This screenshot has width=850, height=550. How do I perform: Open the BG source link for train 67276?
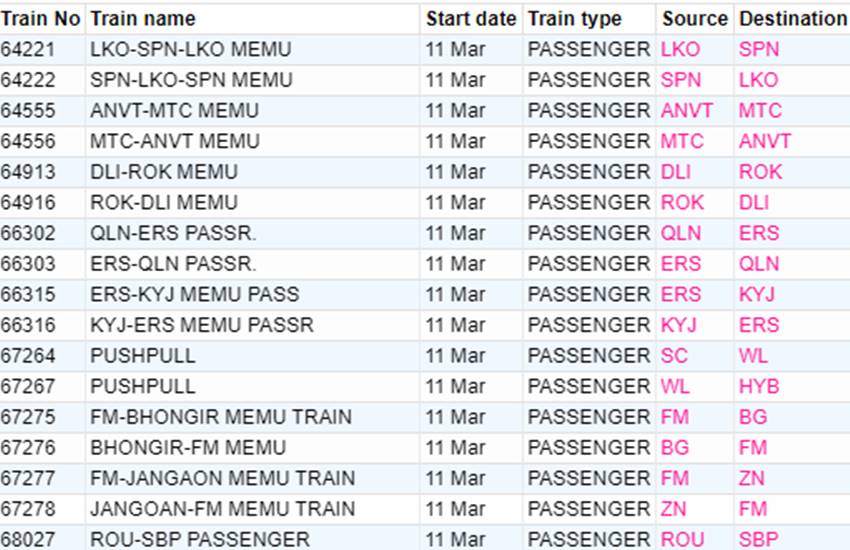[x=675, y=448]
